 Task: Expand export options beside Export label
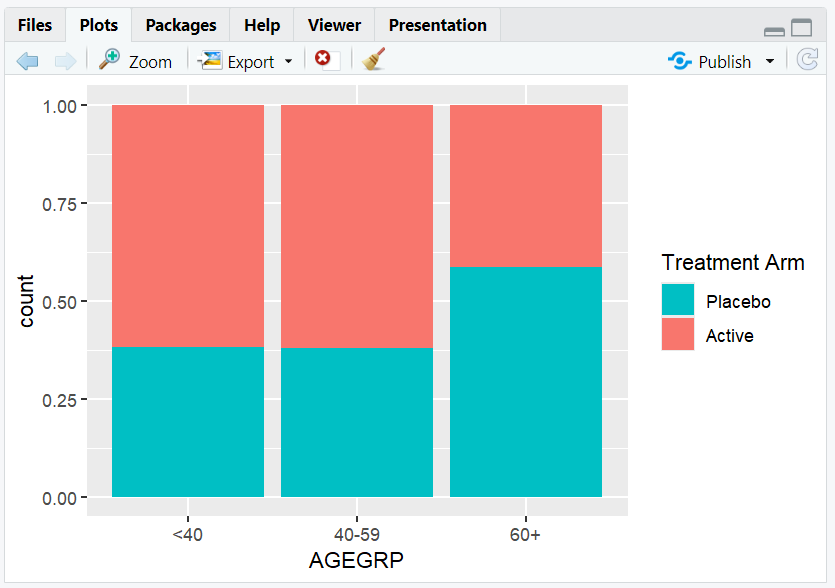(x=288, y=61)
